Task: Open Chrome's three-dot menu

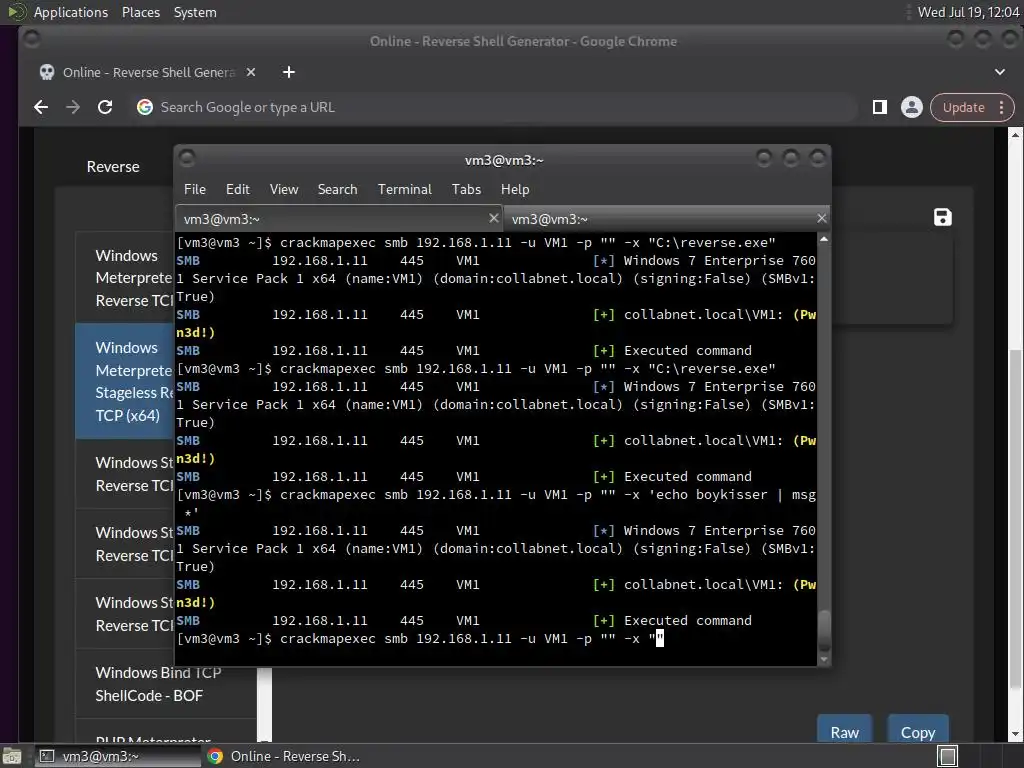Action: (1001, 107)
